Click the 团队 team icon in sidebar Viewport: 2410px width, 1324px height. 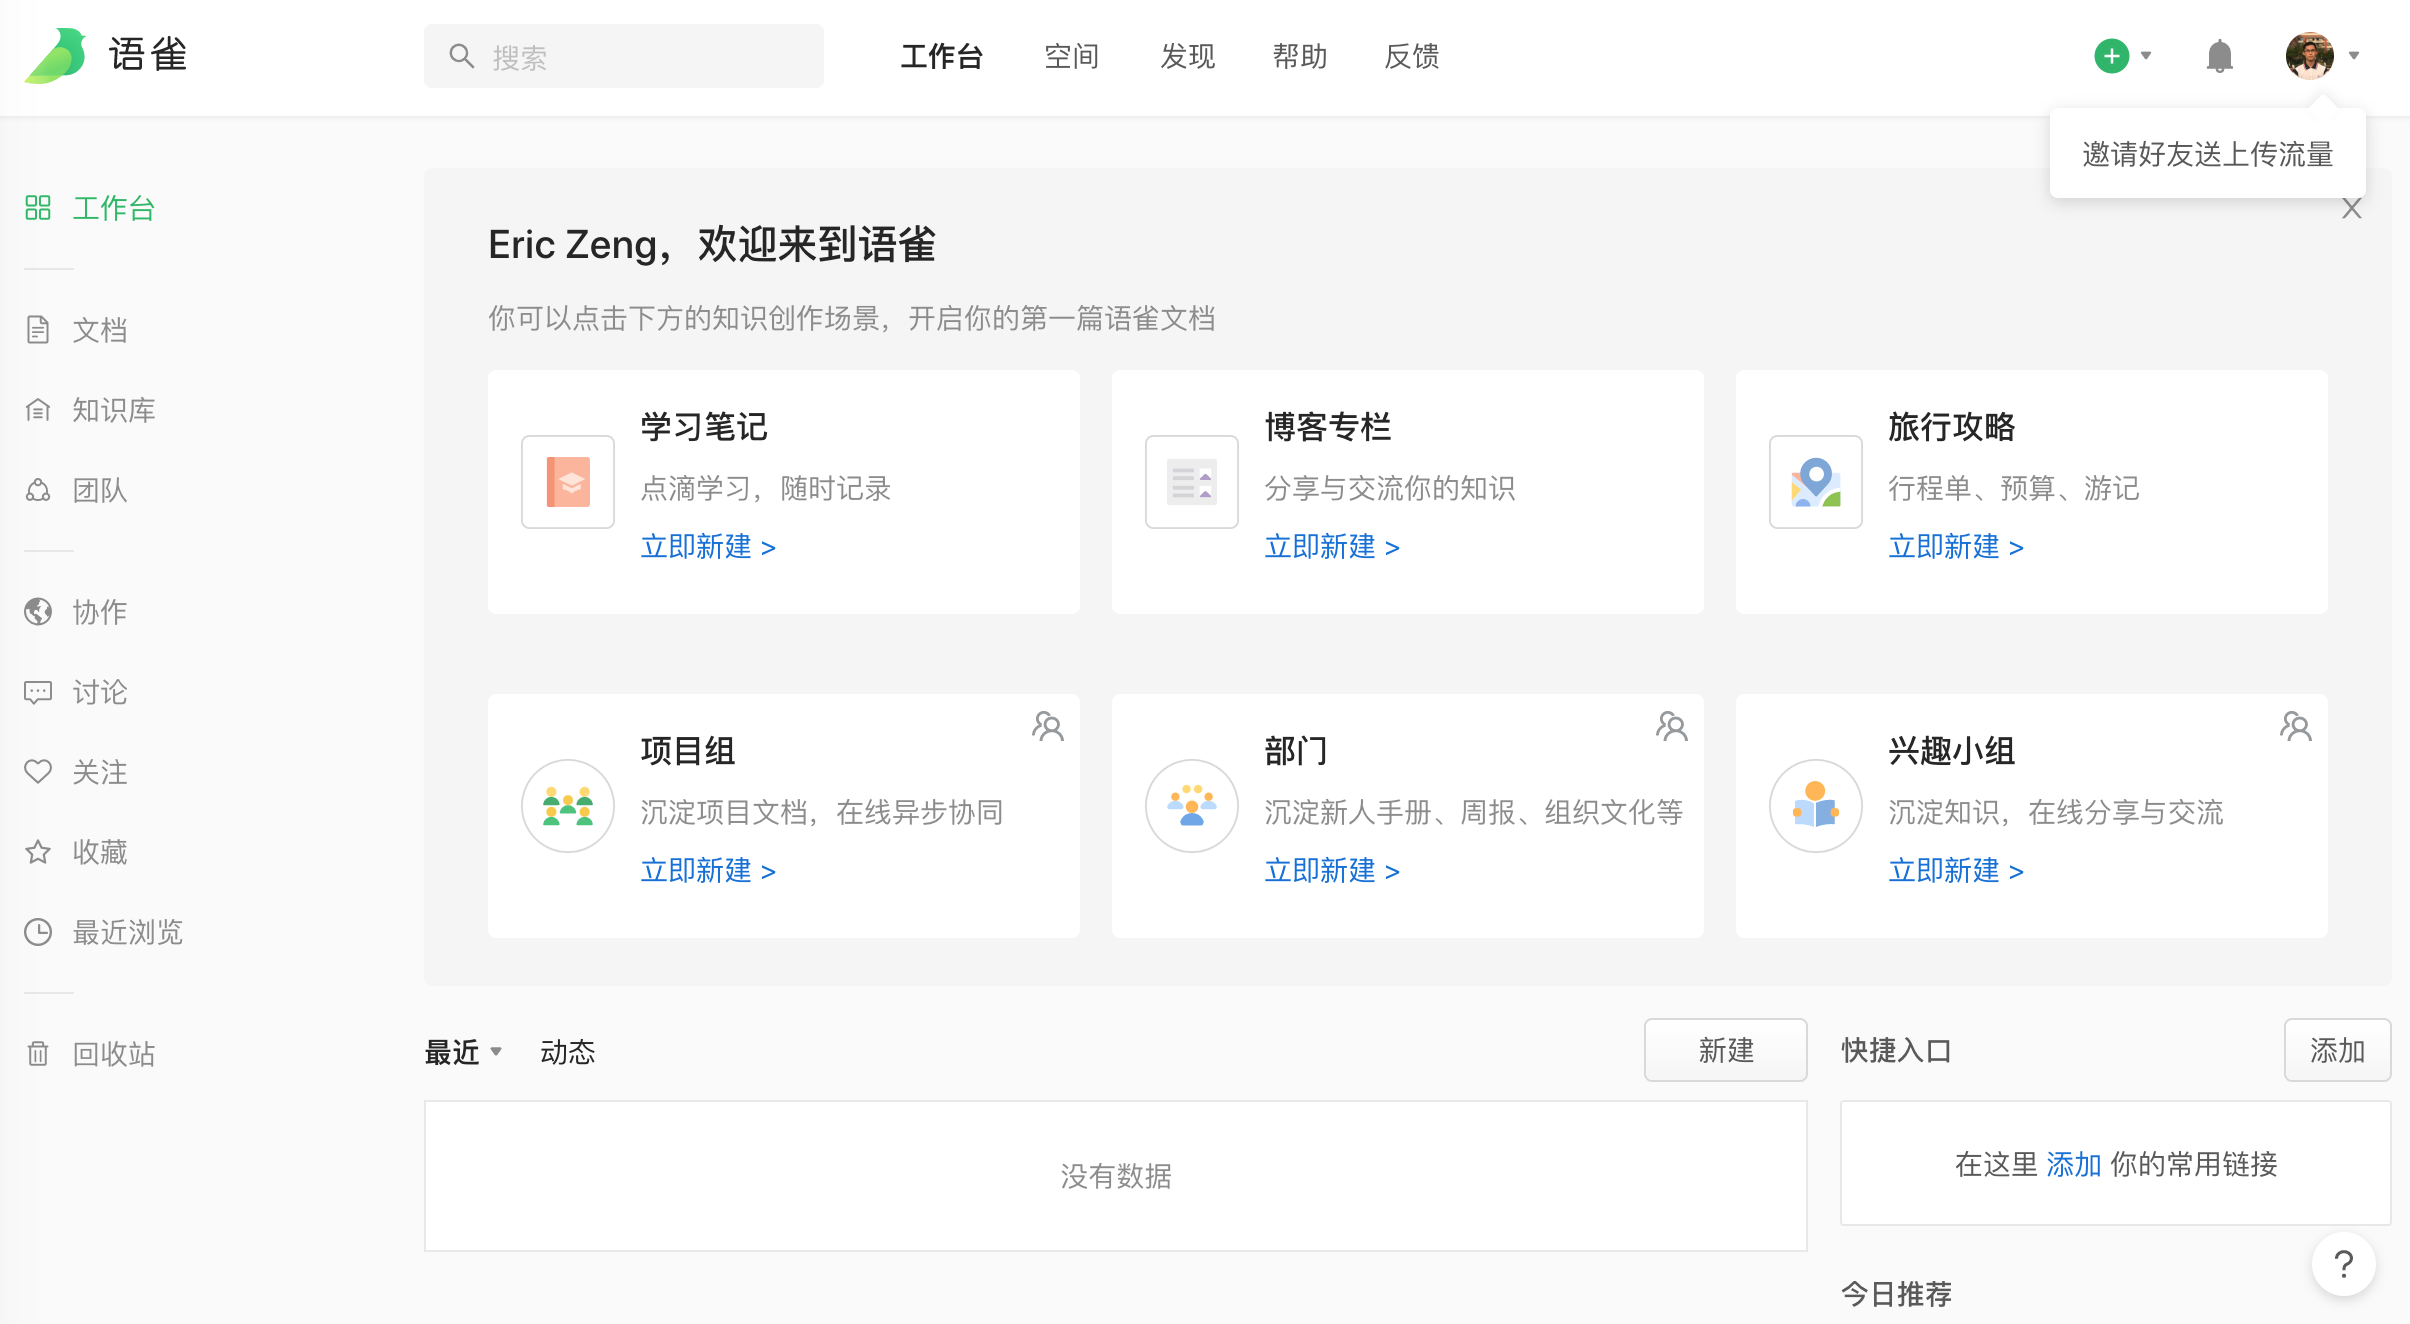pos(38,490)
